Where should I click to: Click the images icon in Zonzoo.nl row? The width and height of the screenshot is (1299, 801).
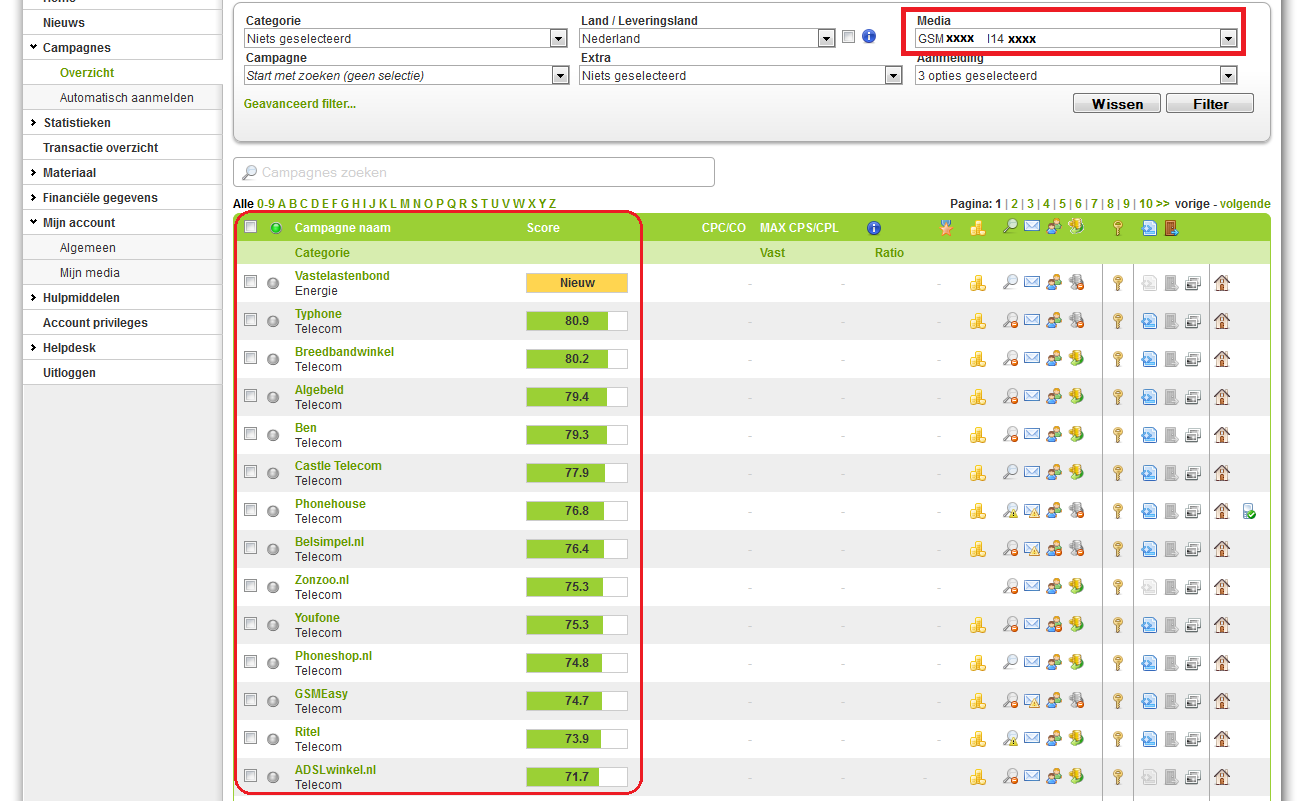(1194, 587)
